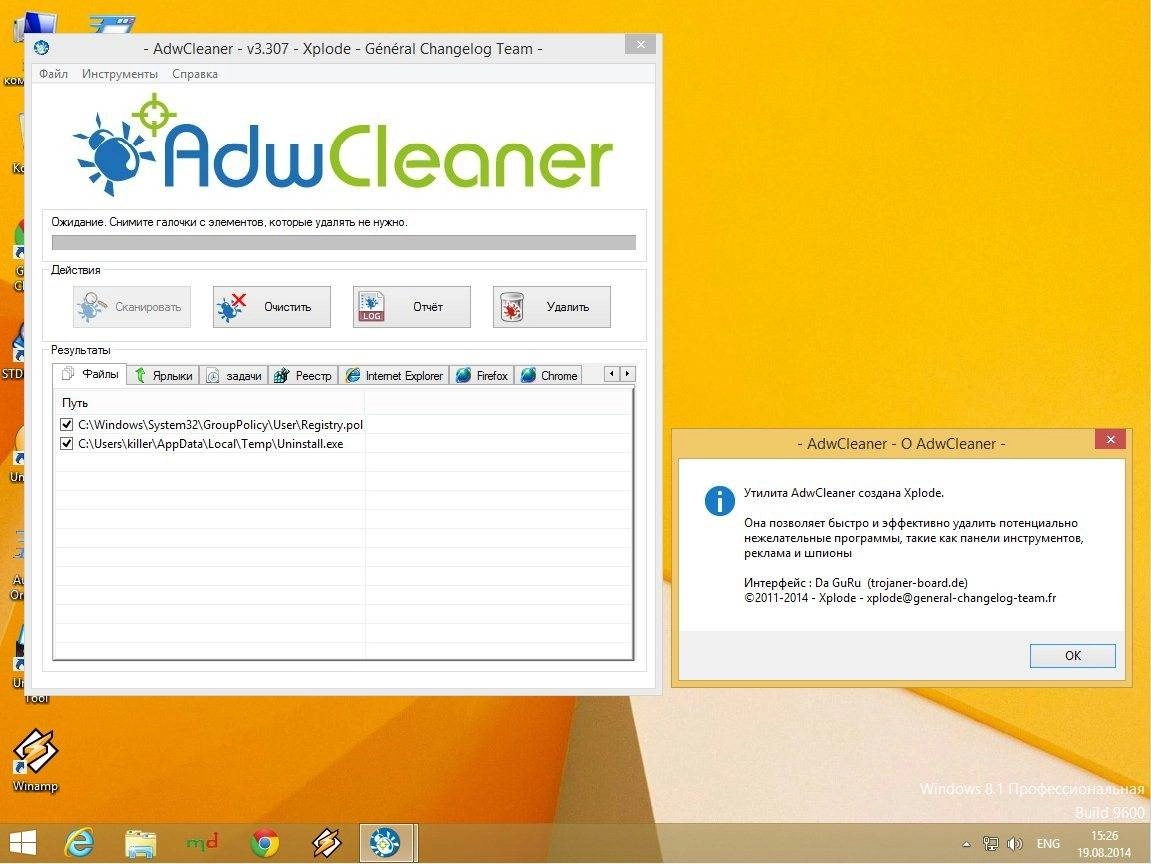This screenshot has height=864, width=1151.
Task: Click the AdwCleaner title bar icon
Action: click(42, 48)
